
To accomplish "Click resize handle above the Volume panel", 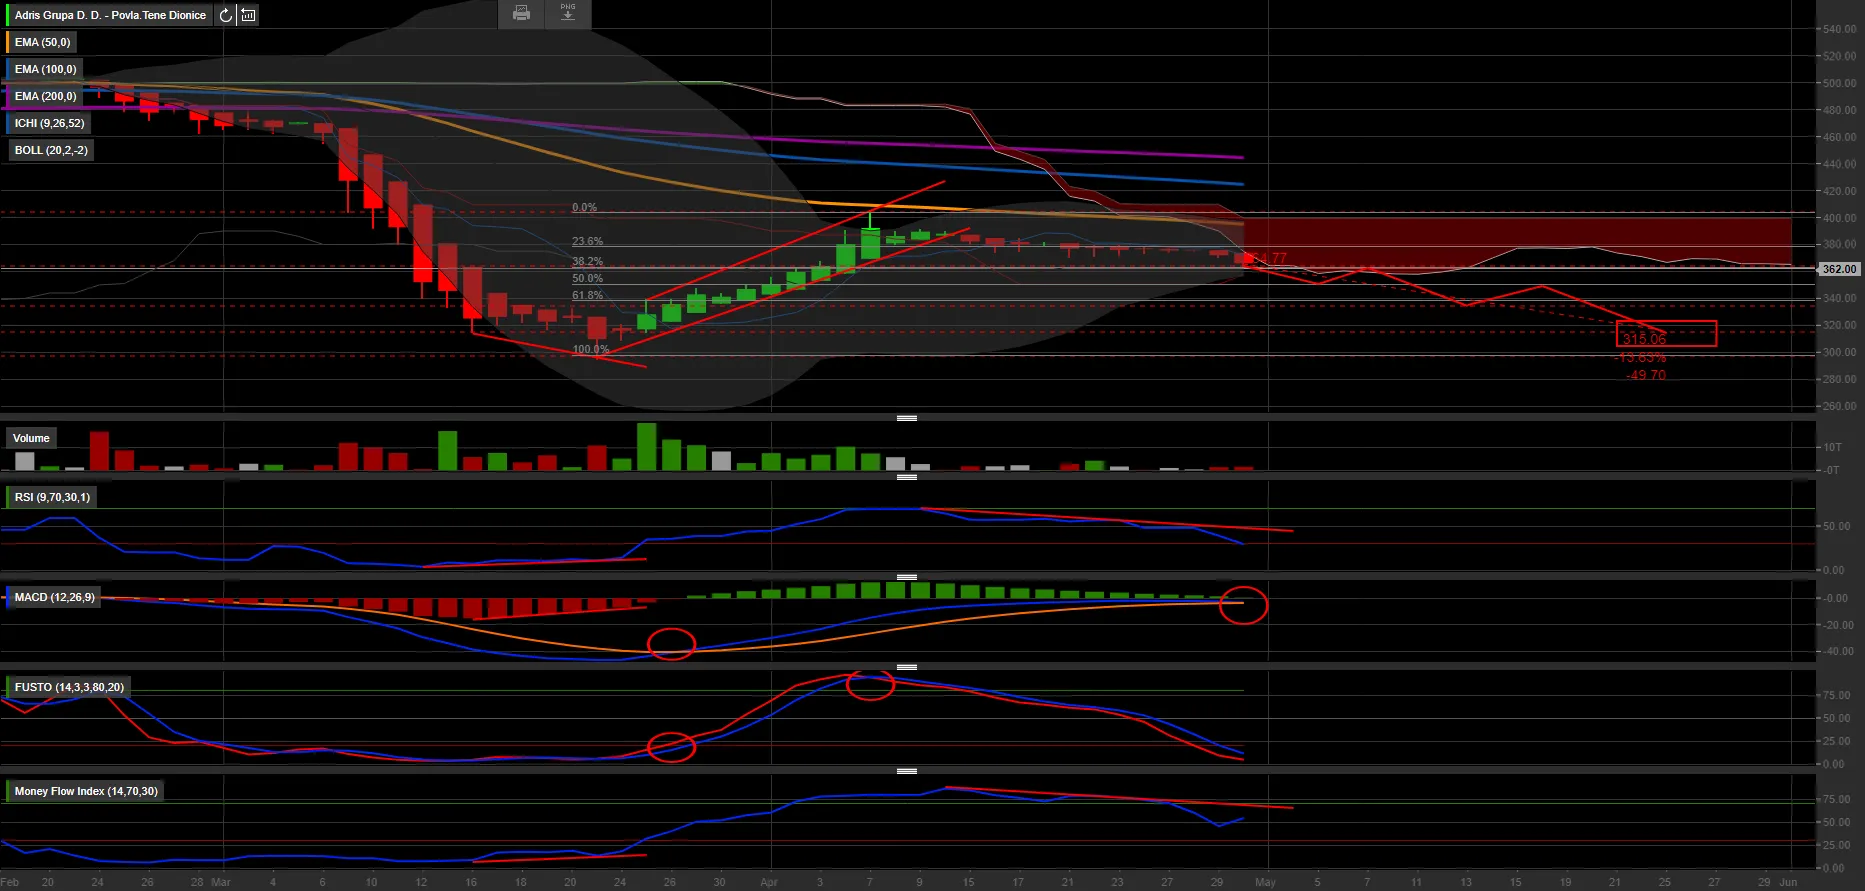I will tap(906, 418).
